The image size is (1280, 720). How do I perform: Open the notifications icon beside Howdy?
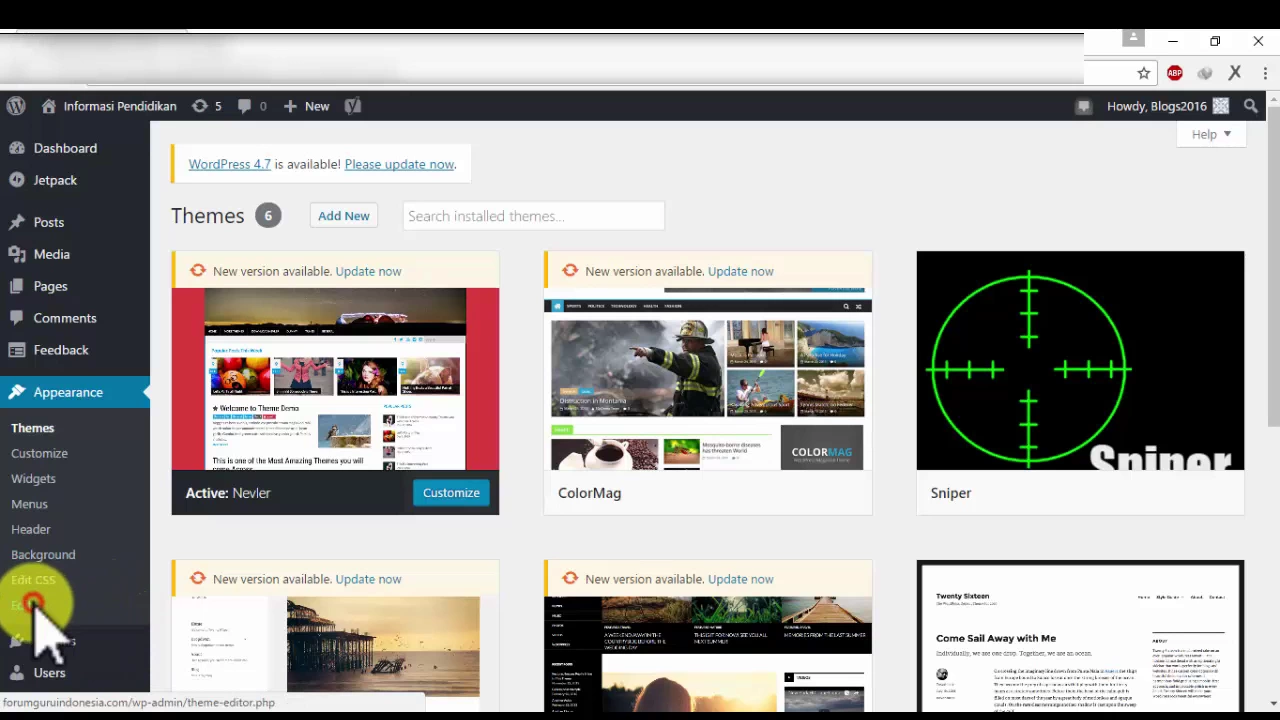point(1083,106)
